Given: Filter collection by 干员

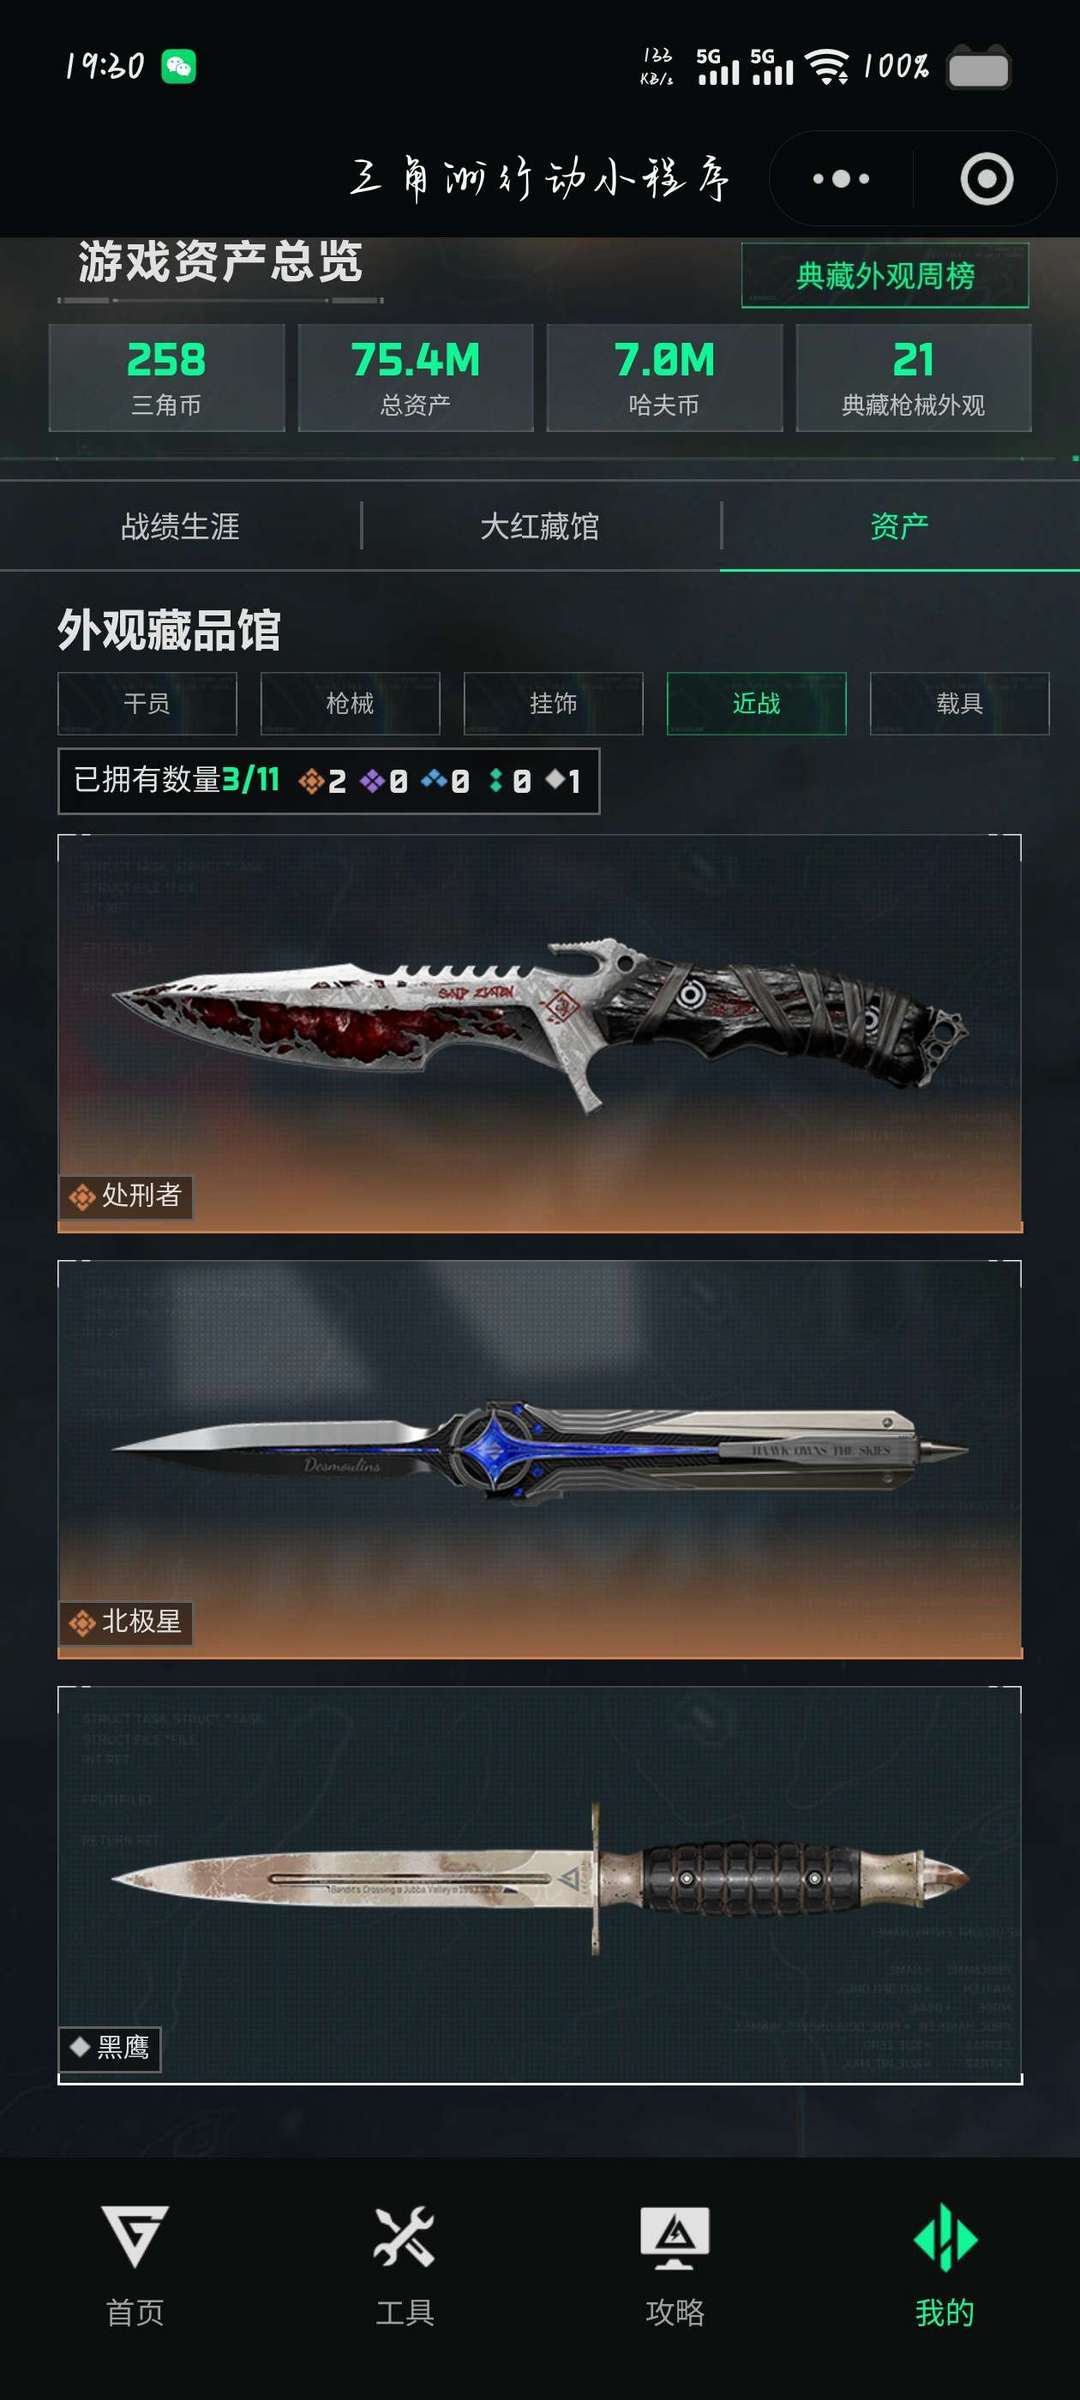Looking at the screenshot, I should pos(147,704).
